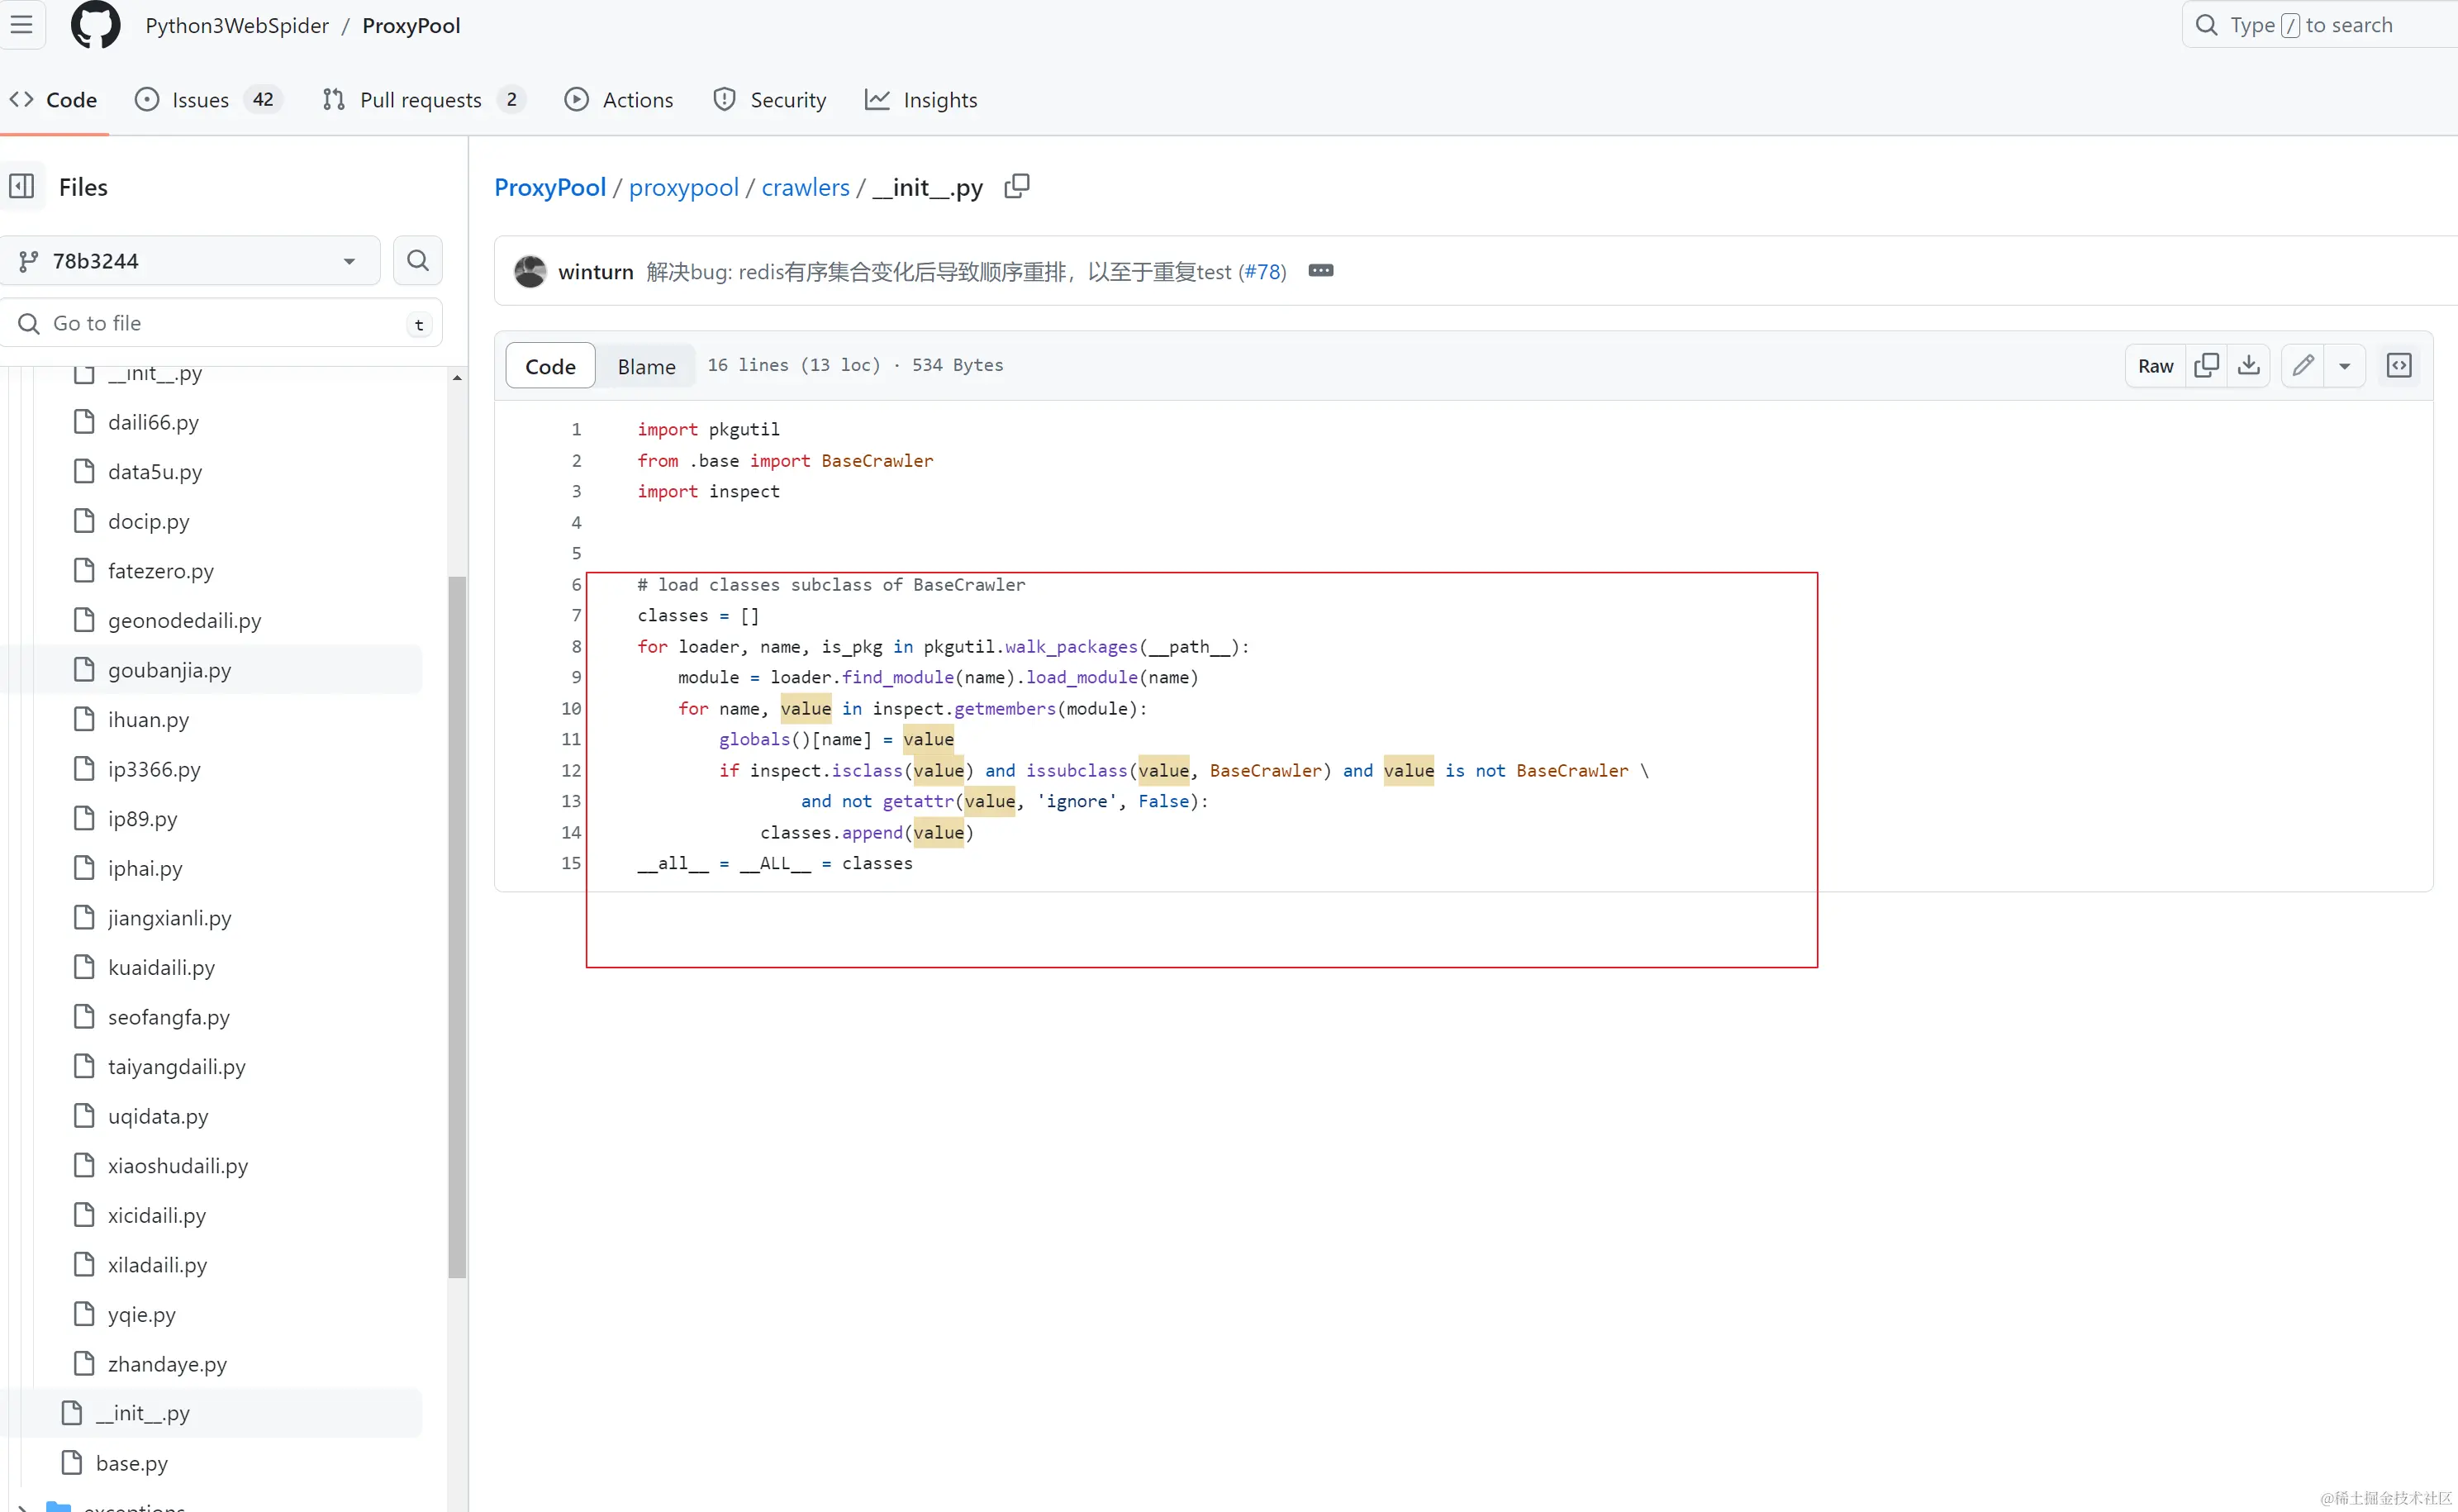
Task: Download the raw file
Action: click(2248, 365)
